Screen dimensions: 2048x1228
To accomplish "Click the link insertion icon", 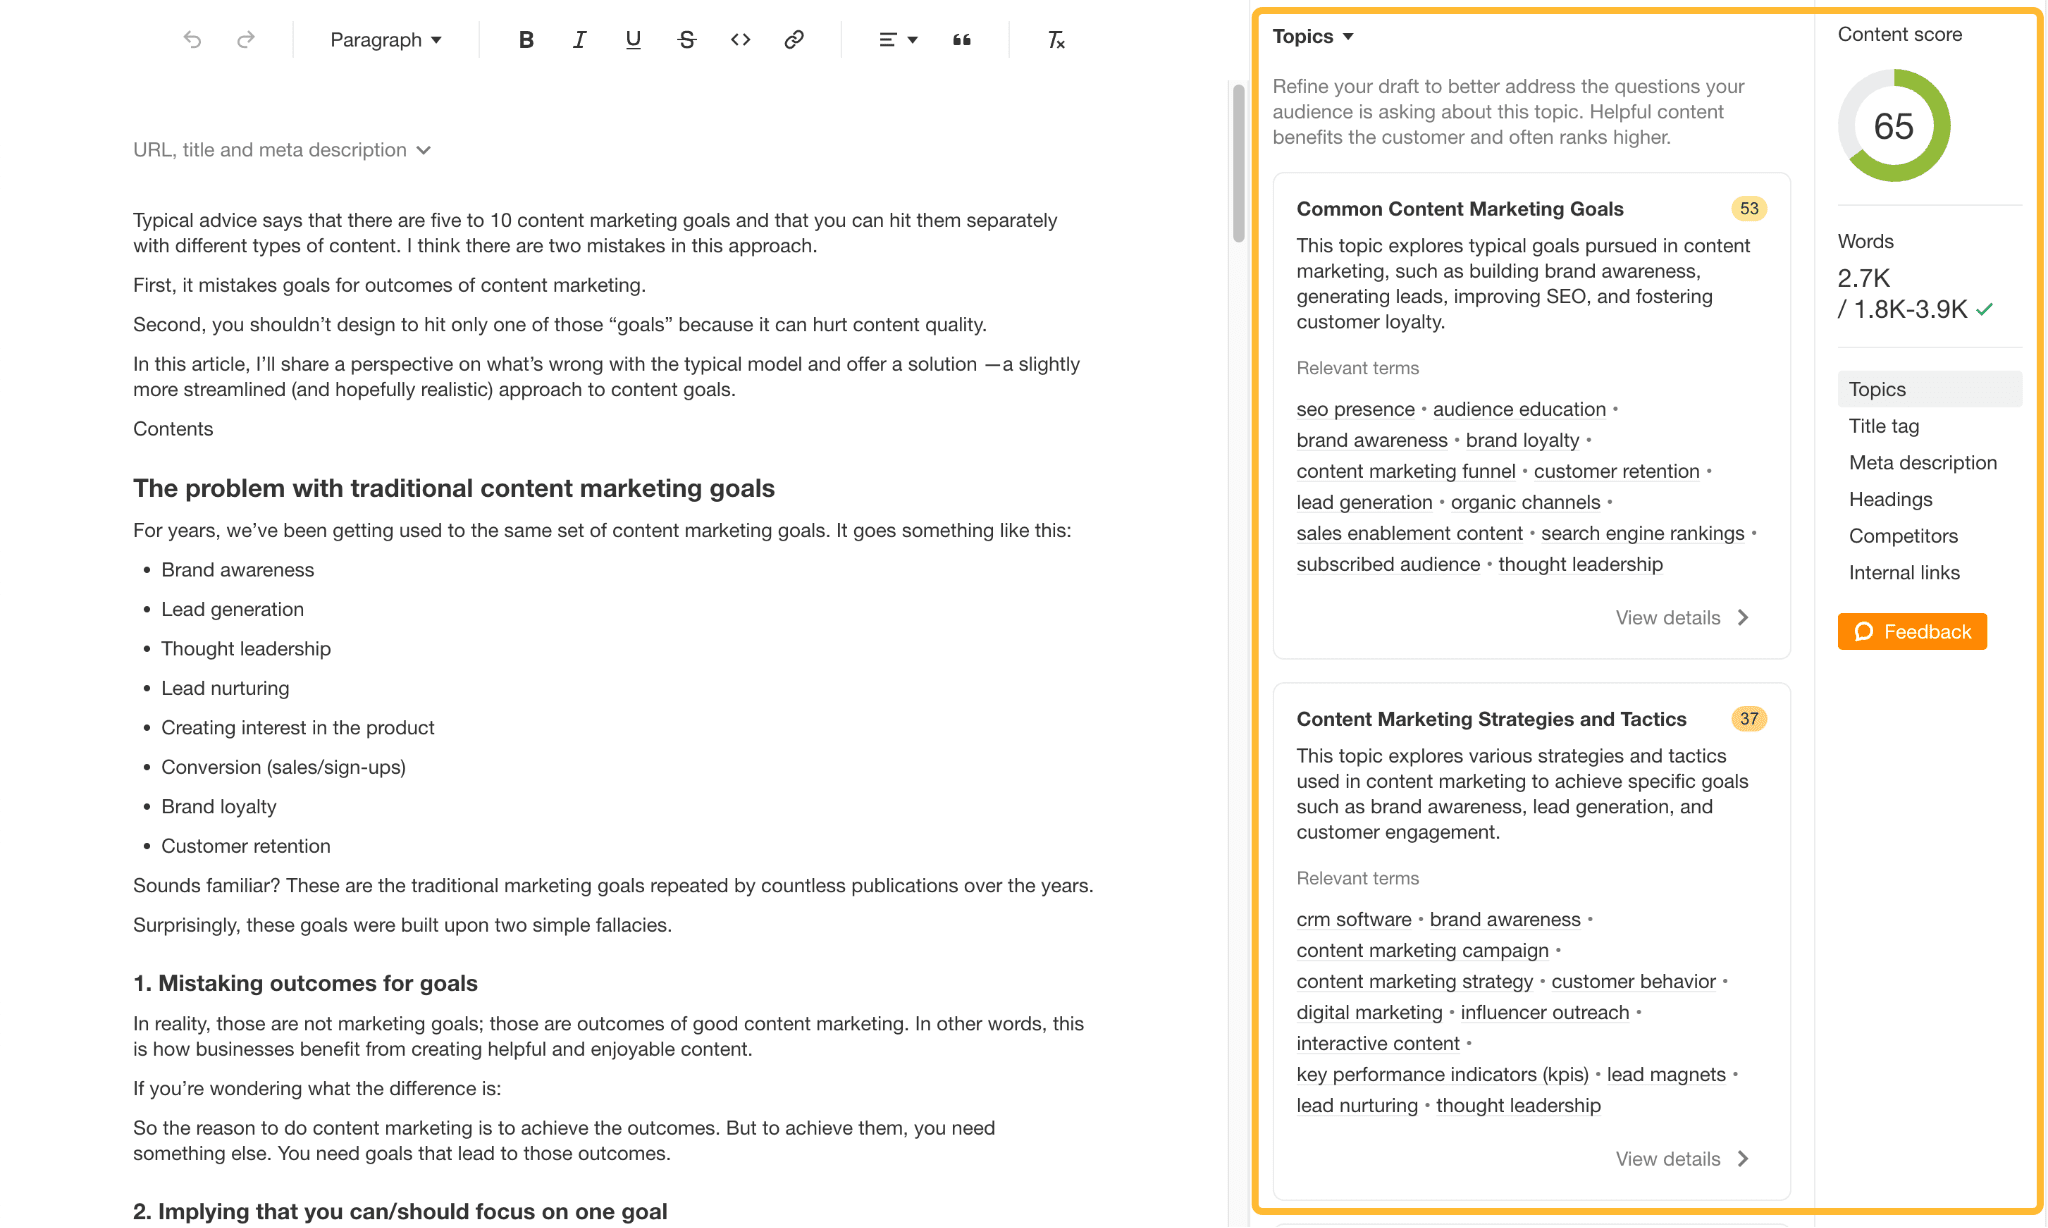I will click(x=792, y=39).
